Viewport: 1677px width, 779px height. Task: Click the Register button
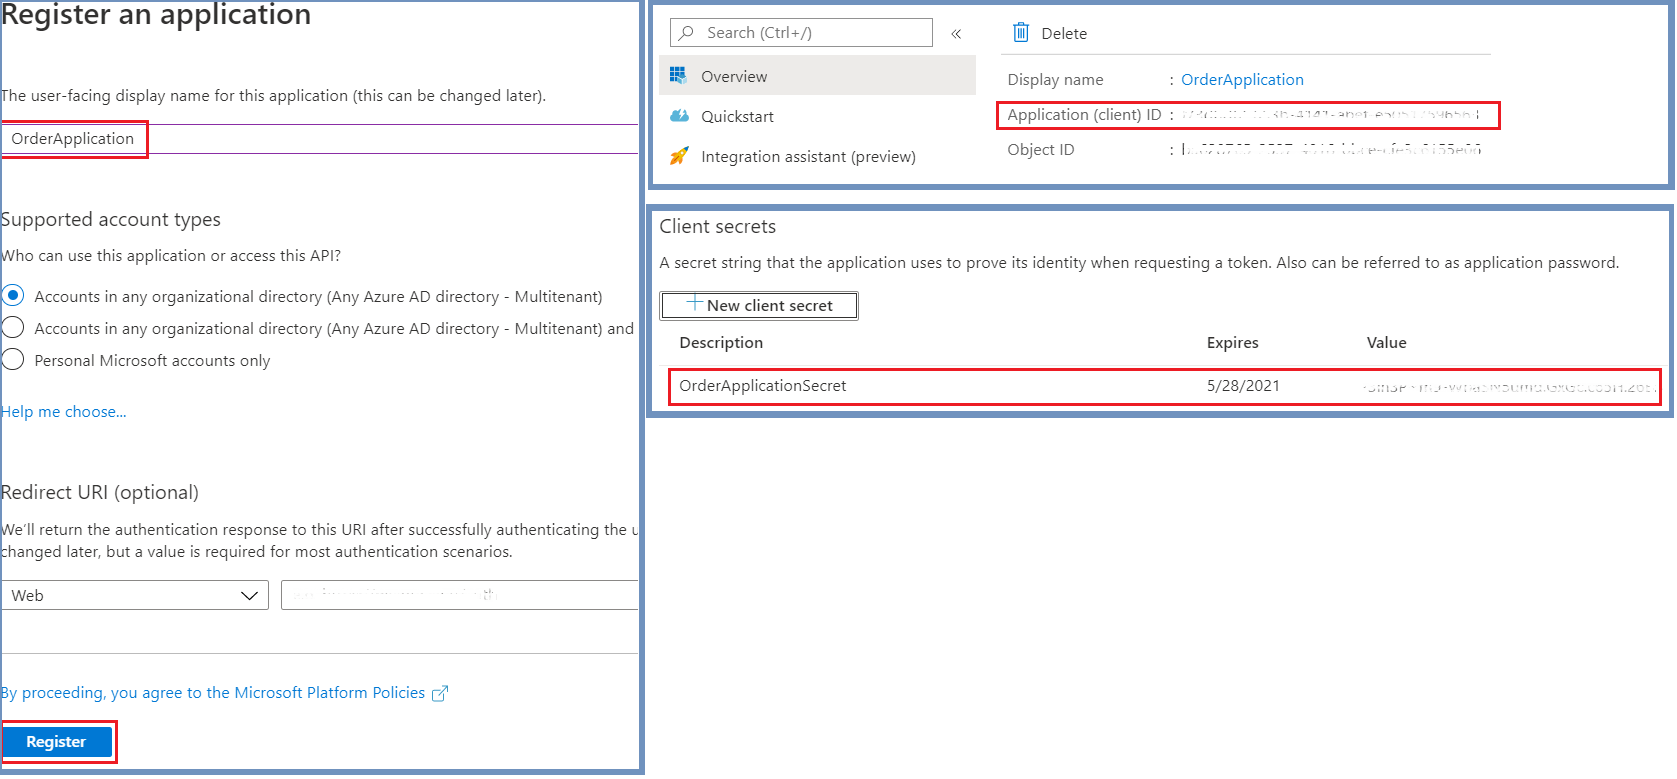(57, 742)
